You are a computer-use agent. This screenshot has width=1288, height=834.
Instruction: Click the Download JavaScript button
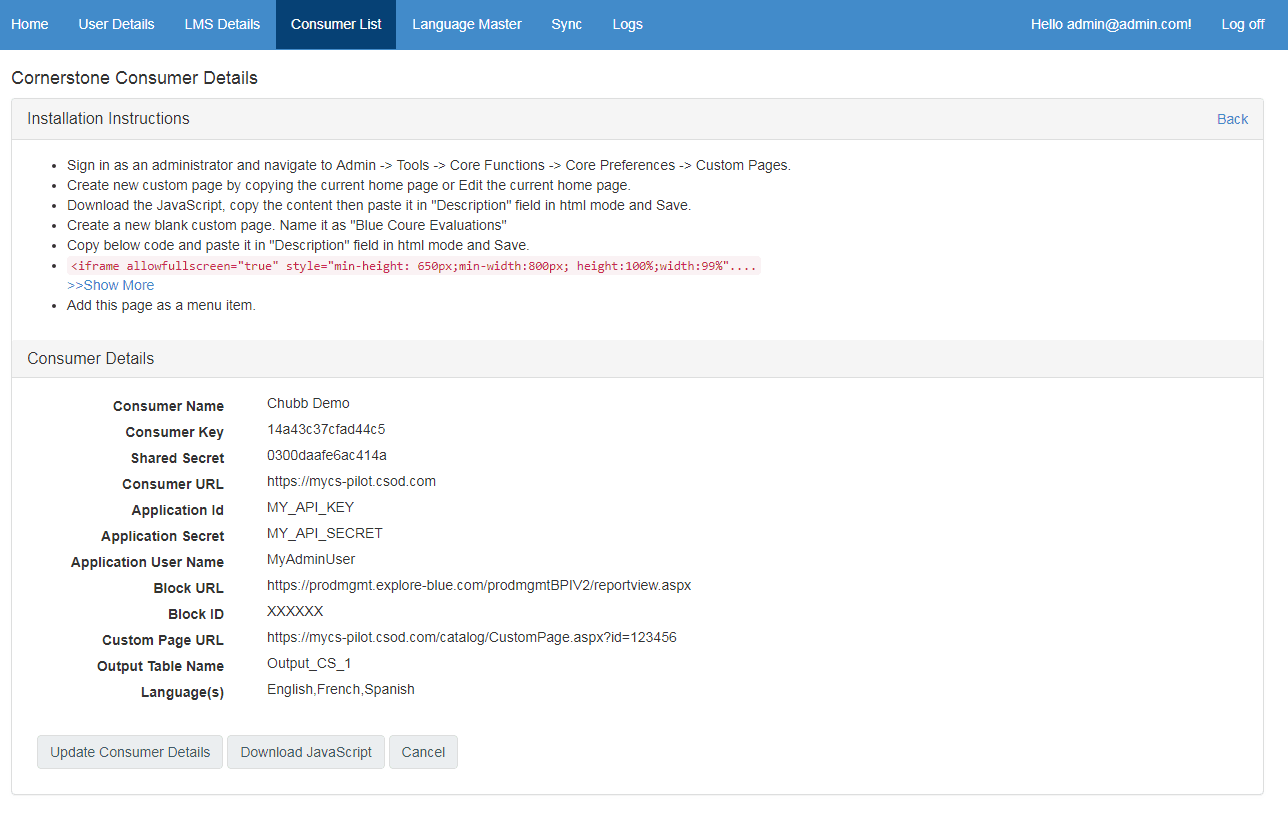(x=306, y=752)
